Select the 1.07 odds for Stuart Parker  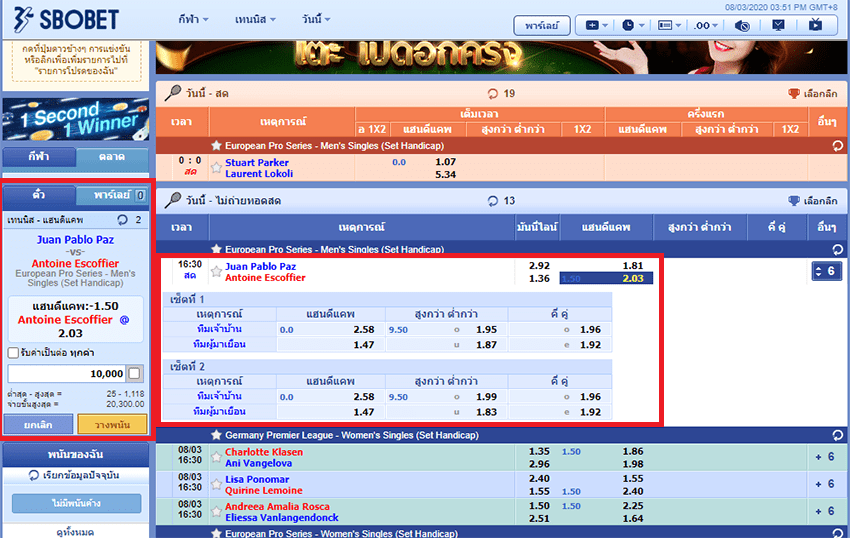click(445, 162)
